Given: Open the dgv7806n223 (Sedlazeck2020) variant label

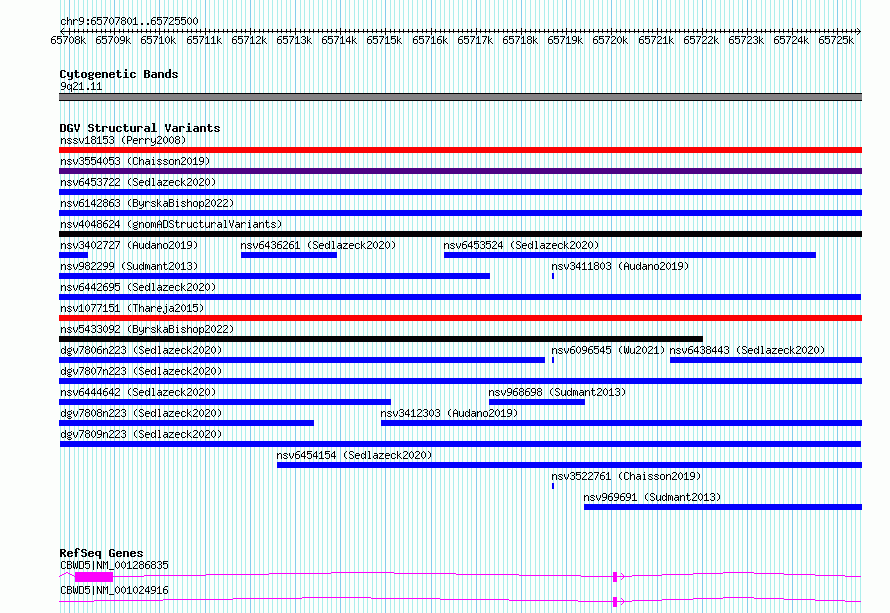Looking at the screenshot, I should tap(141, 350).
